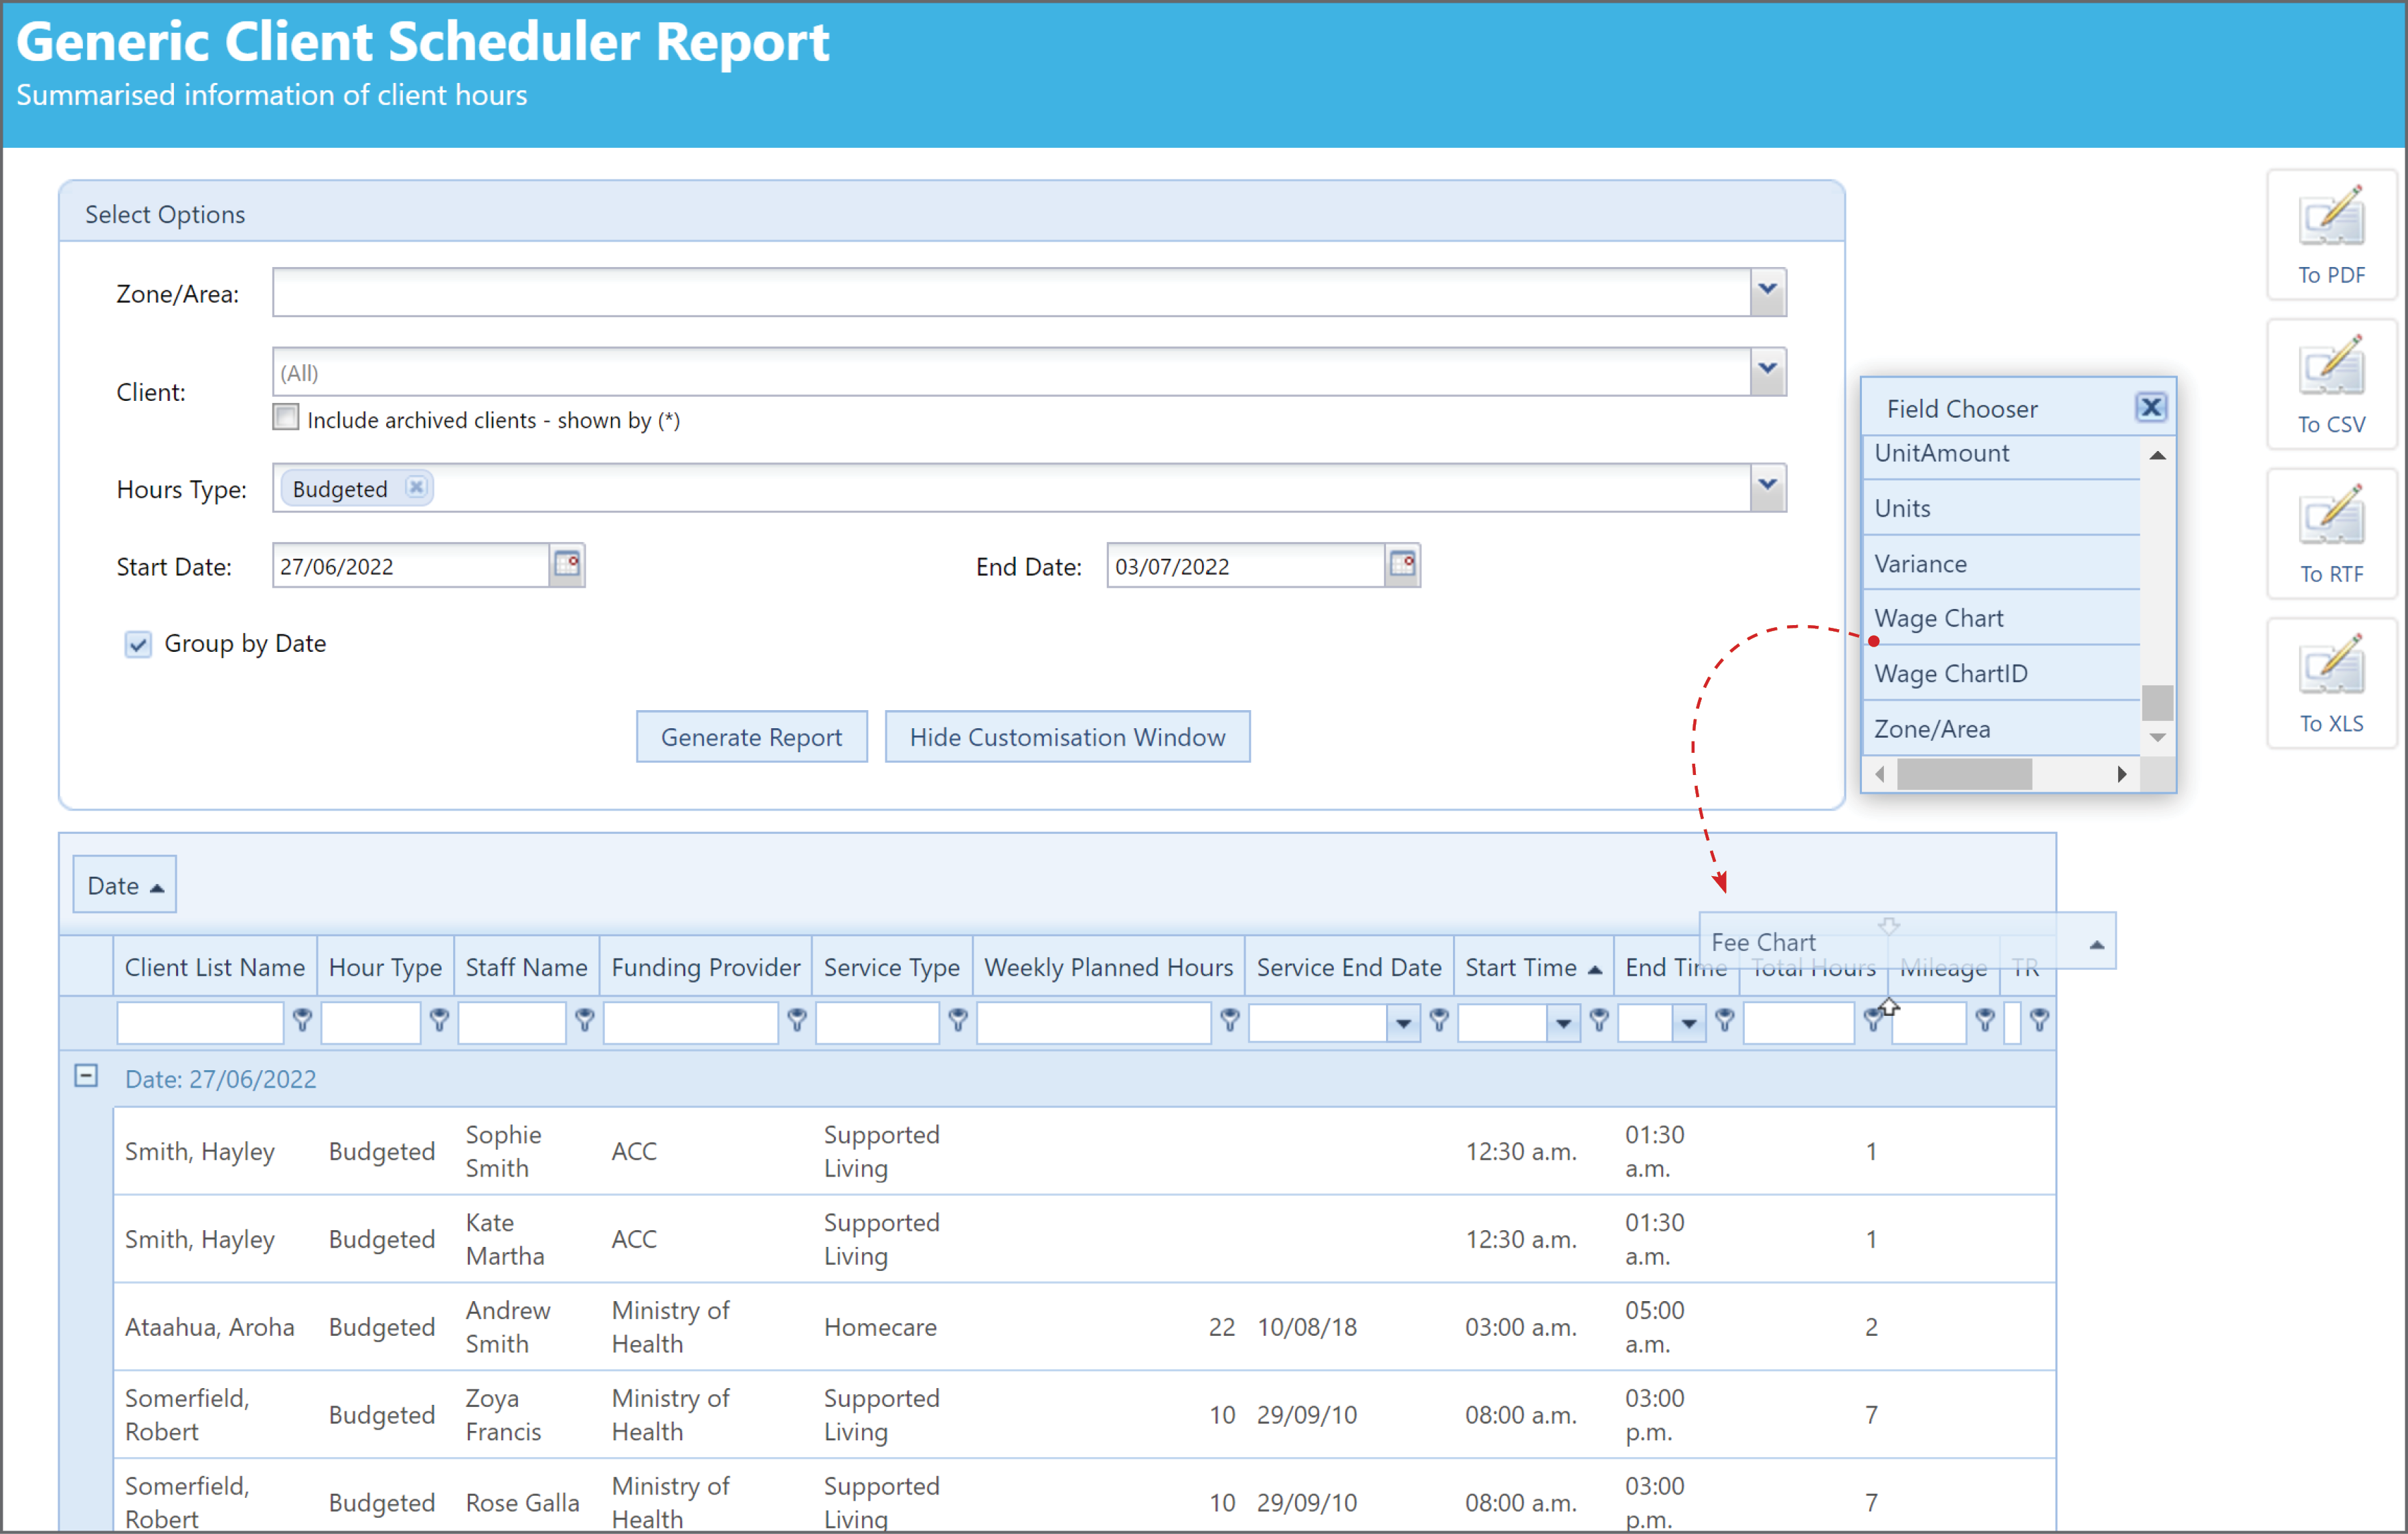The image size is (2408, 1534).
Task: Sort by Funding Provider column header
Action: click(705, 966)
